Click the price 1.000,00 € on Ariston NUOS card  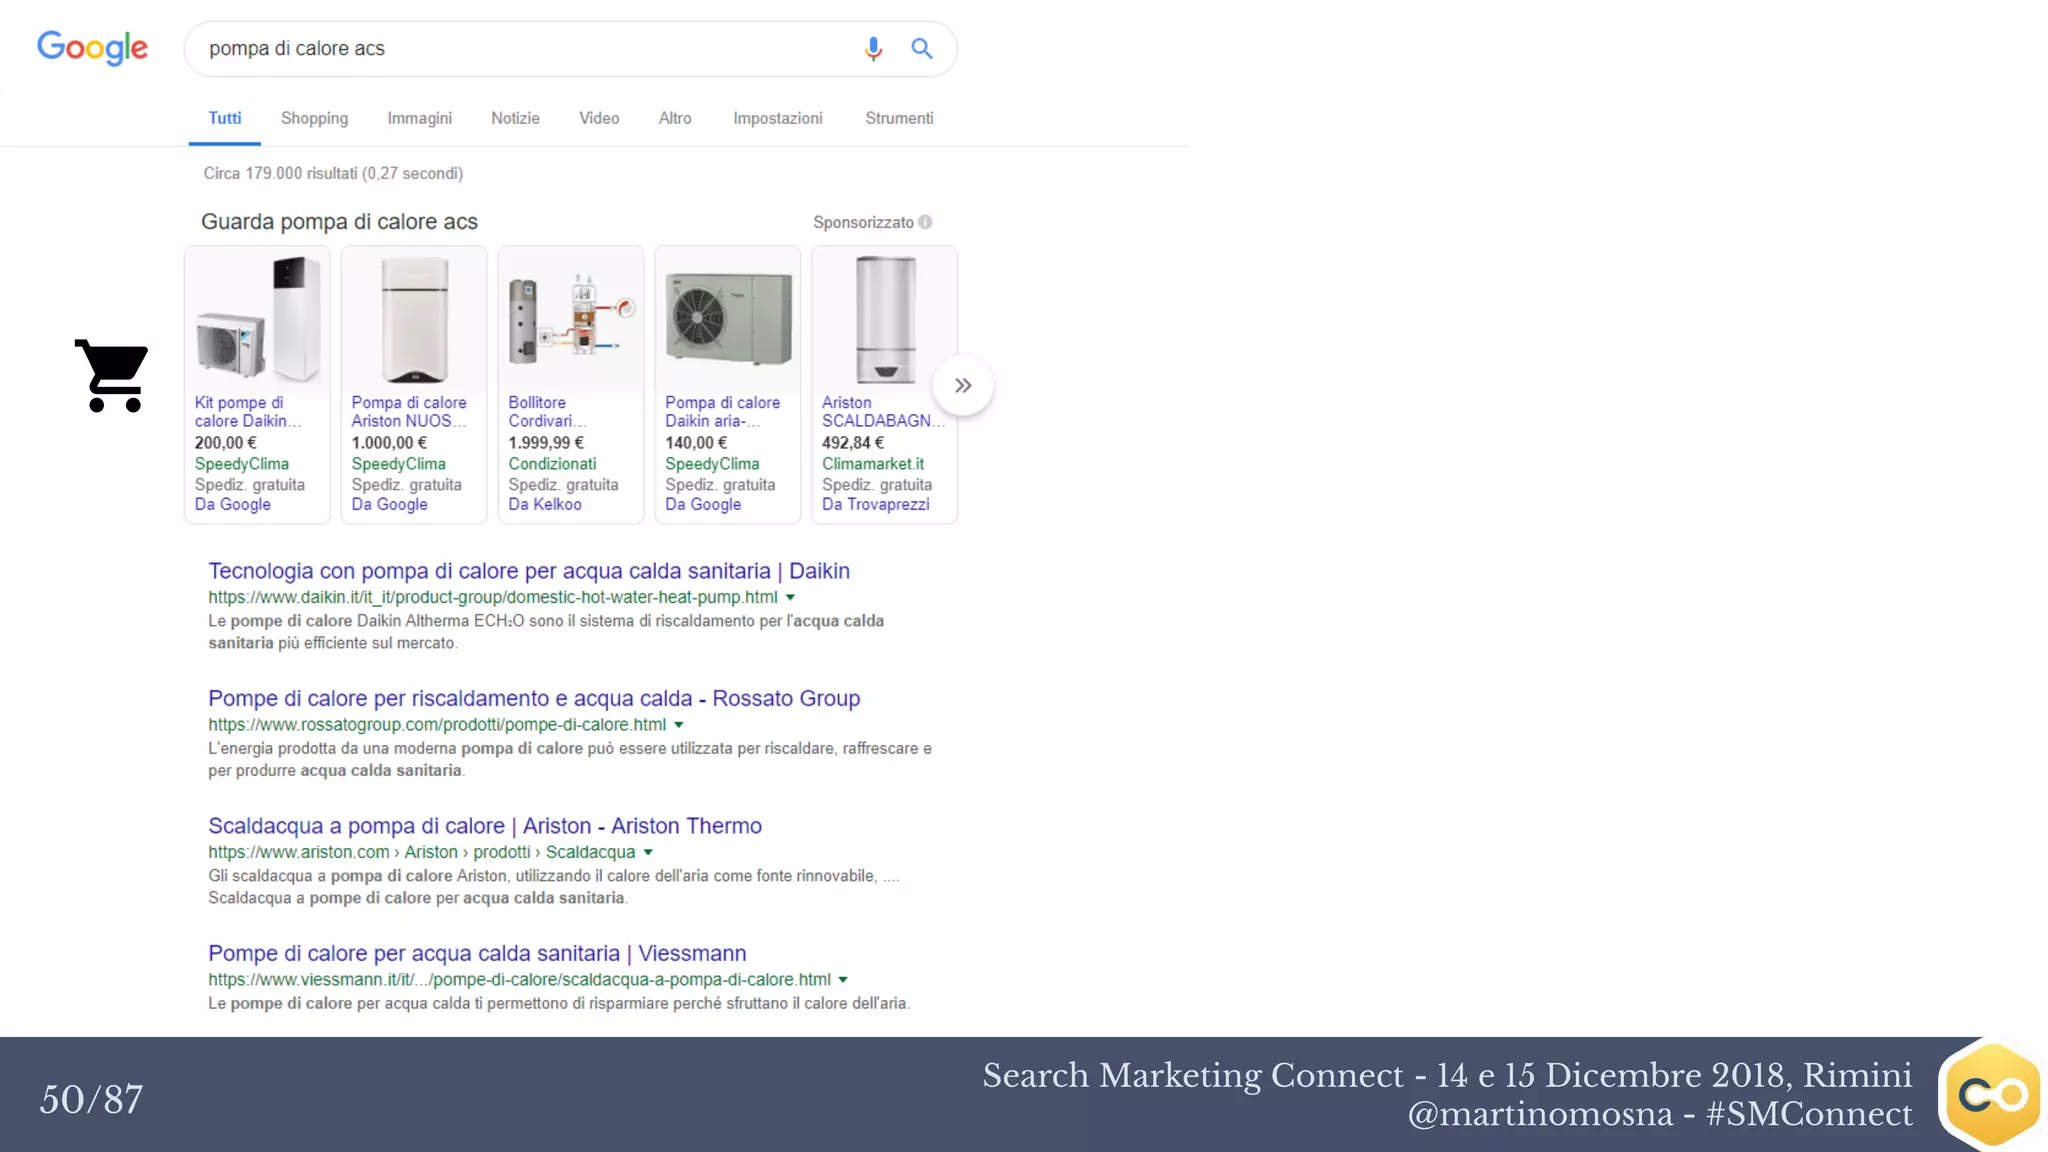click(x=389, y=443)
